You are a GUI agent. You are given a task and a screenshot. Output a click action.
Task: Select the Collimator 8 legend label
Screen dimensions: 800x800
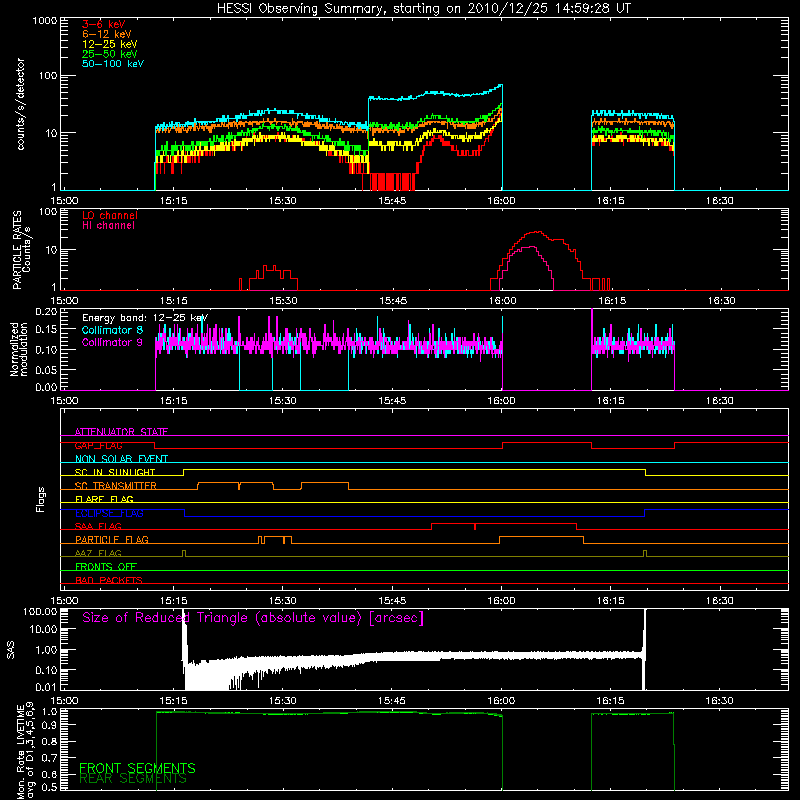coord(112,330)
